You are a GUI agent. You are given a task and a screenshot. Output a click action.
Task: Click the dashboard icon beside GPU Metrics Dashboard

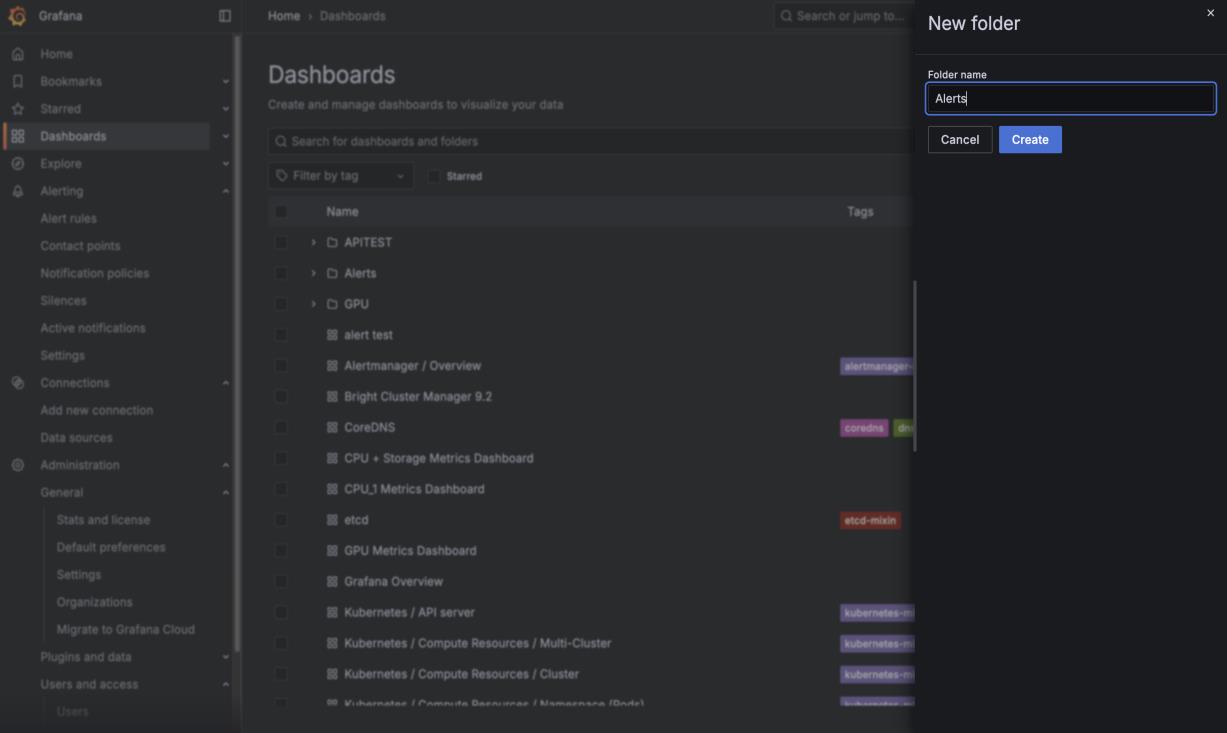332,551
